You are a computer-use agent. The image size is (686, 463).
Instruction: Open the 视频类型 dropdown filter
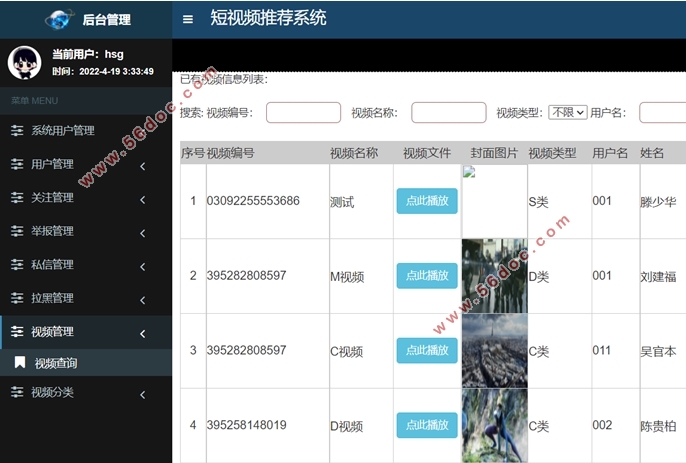point(567,113)
